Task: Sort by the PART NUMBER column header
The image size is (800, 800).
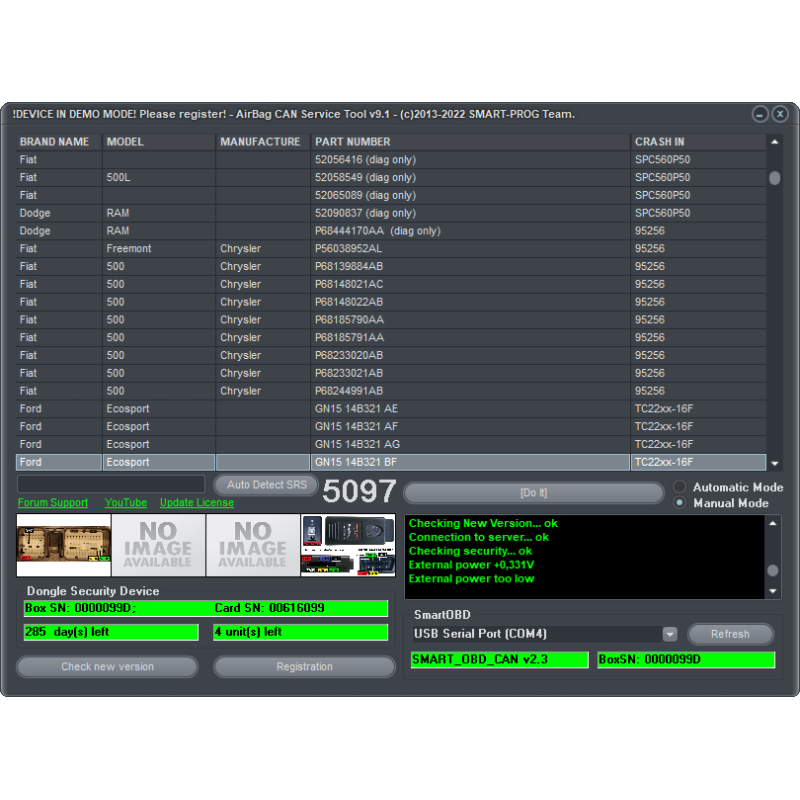Action: [x=353, y=142]
